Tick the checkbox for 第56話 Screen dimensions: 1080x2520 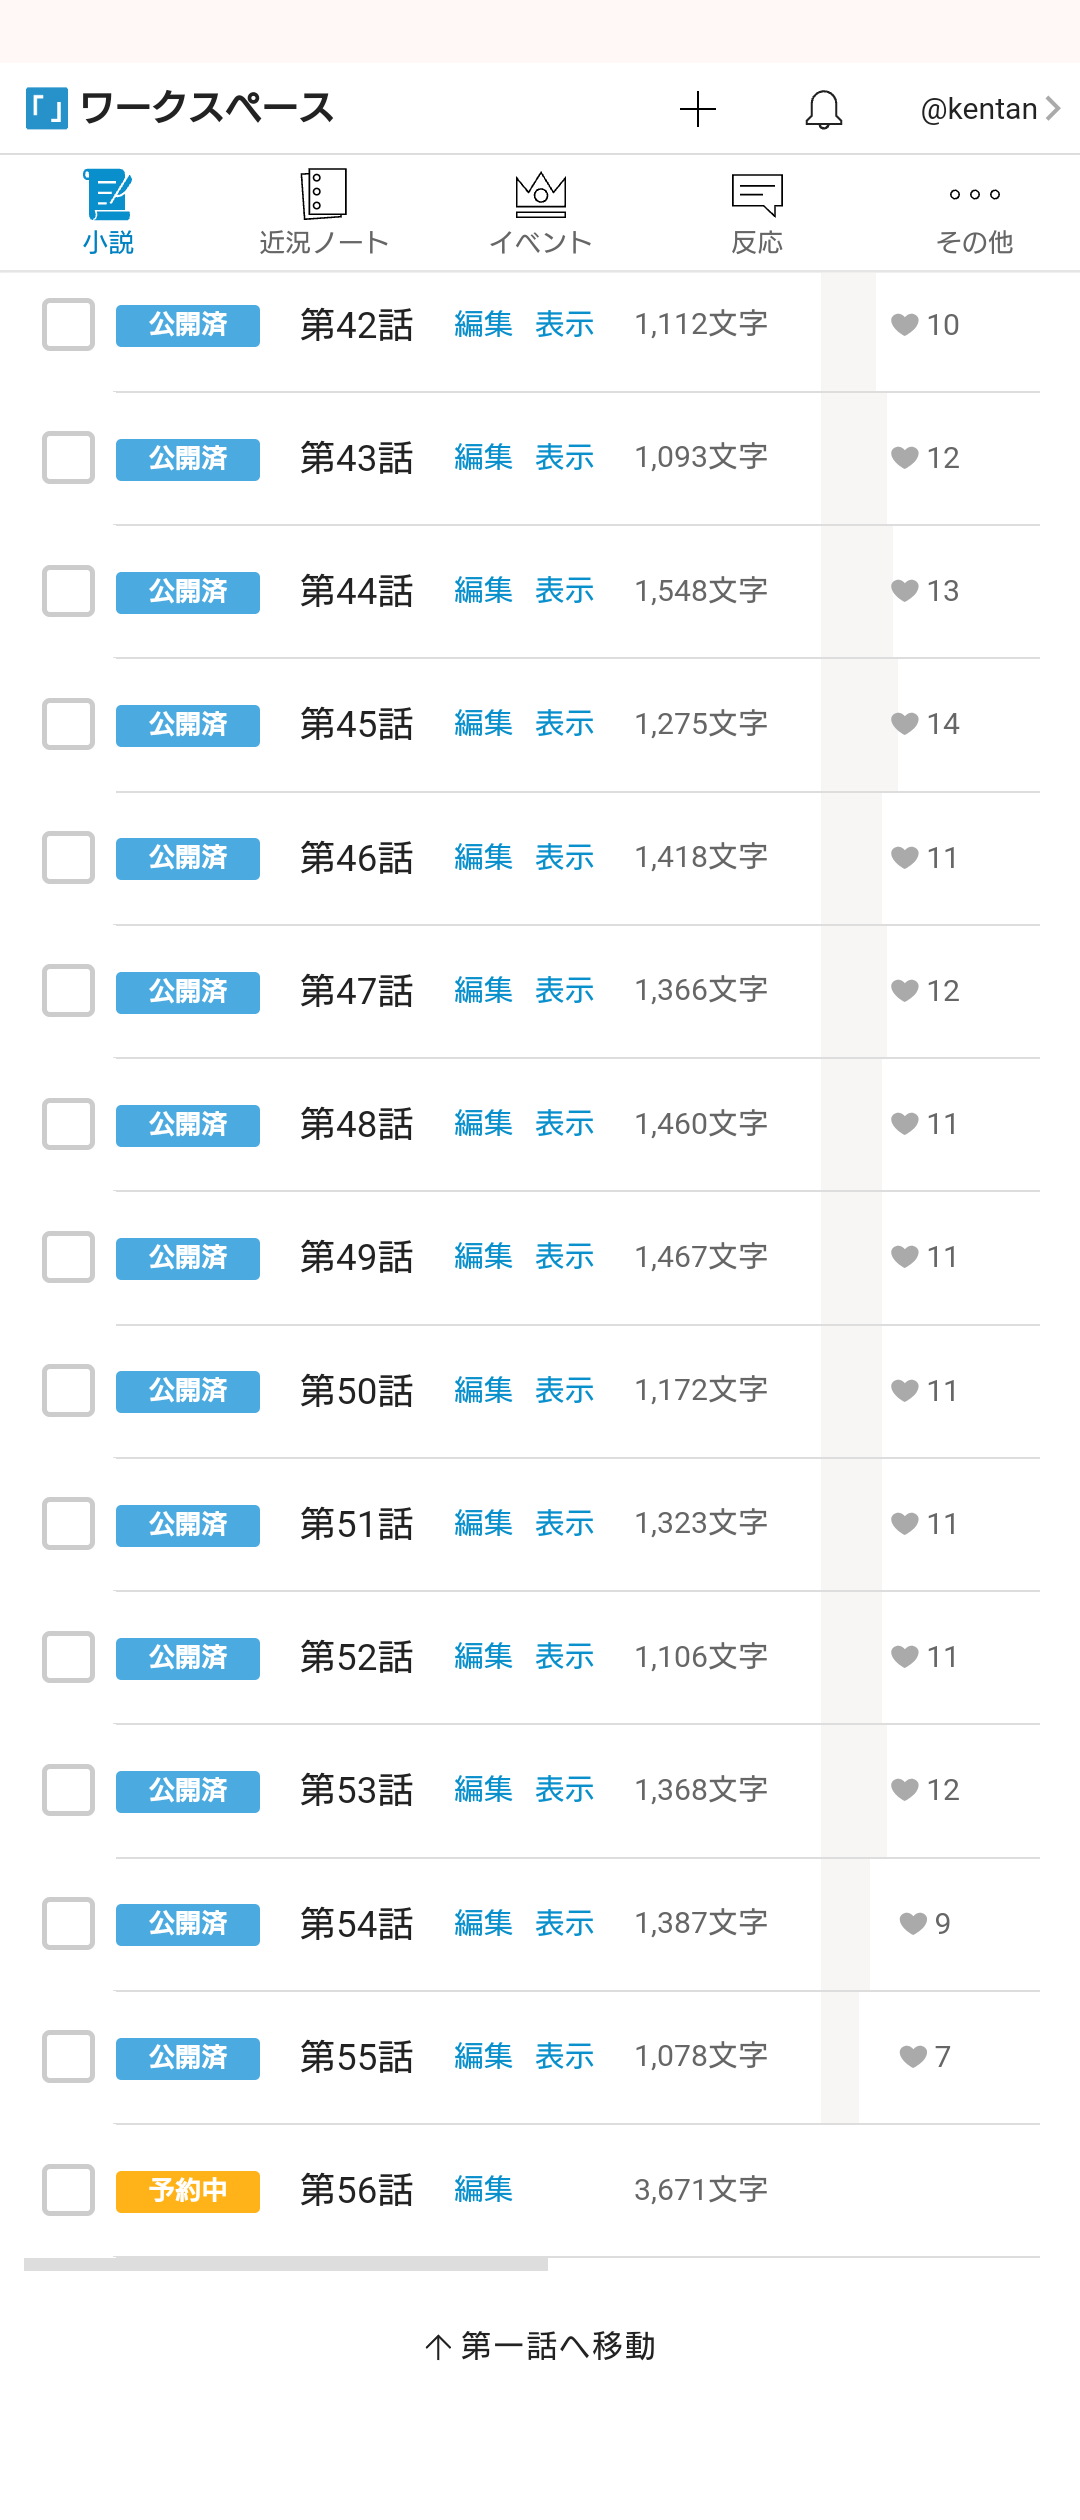coord(68,2190)
